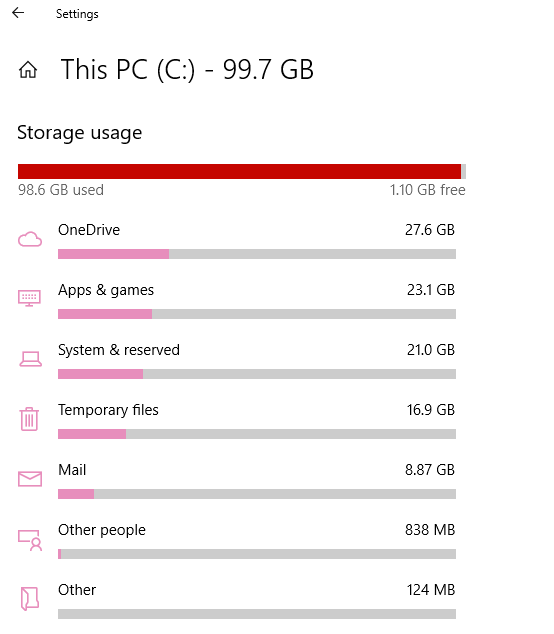This screenshot has width=554, height=634.
Task: Click the Other folder icon
Action: tap(30, 598)
